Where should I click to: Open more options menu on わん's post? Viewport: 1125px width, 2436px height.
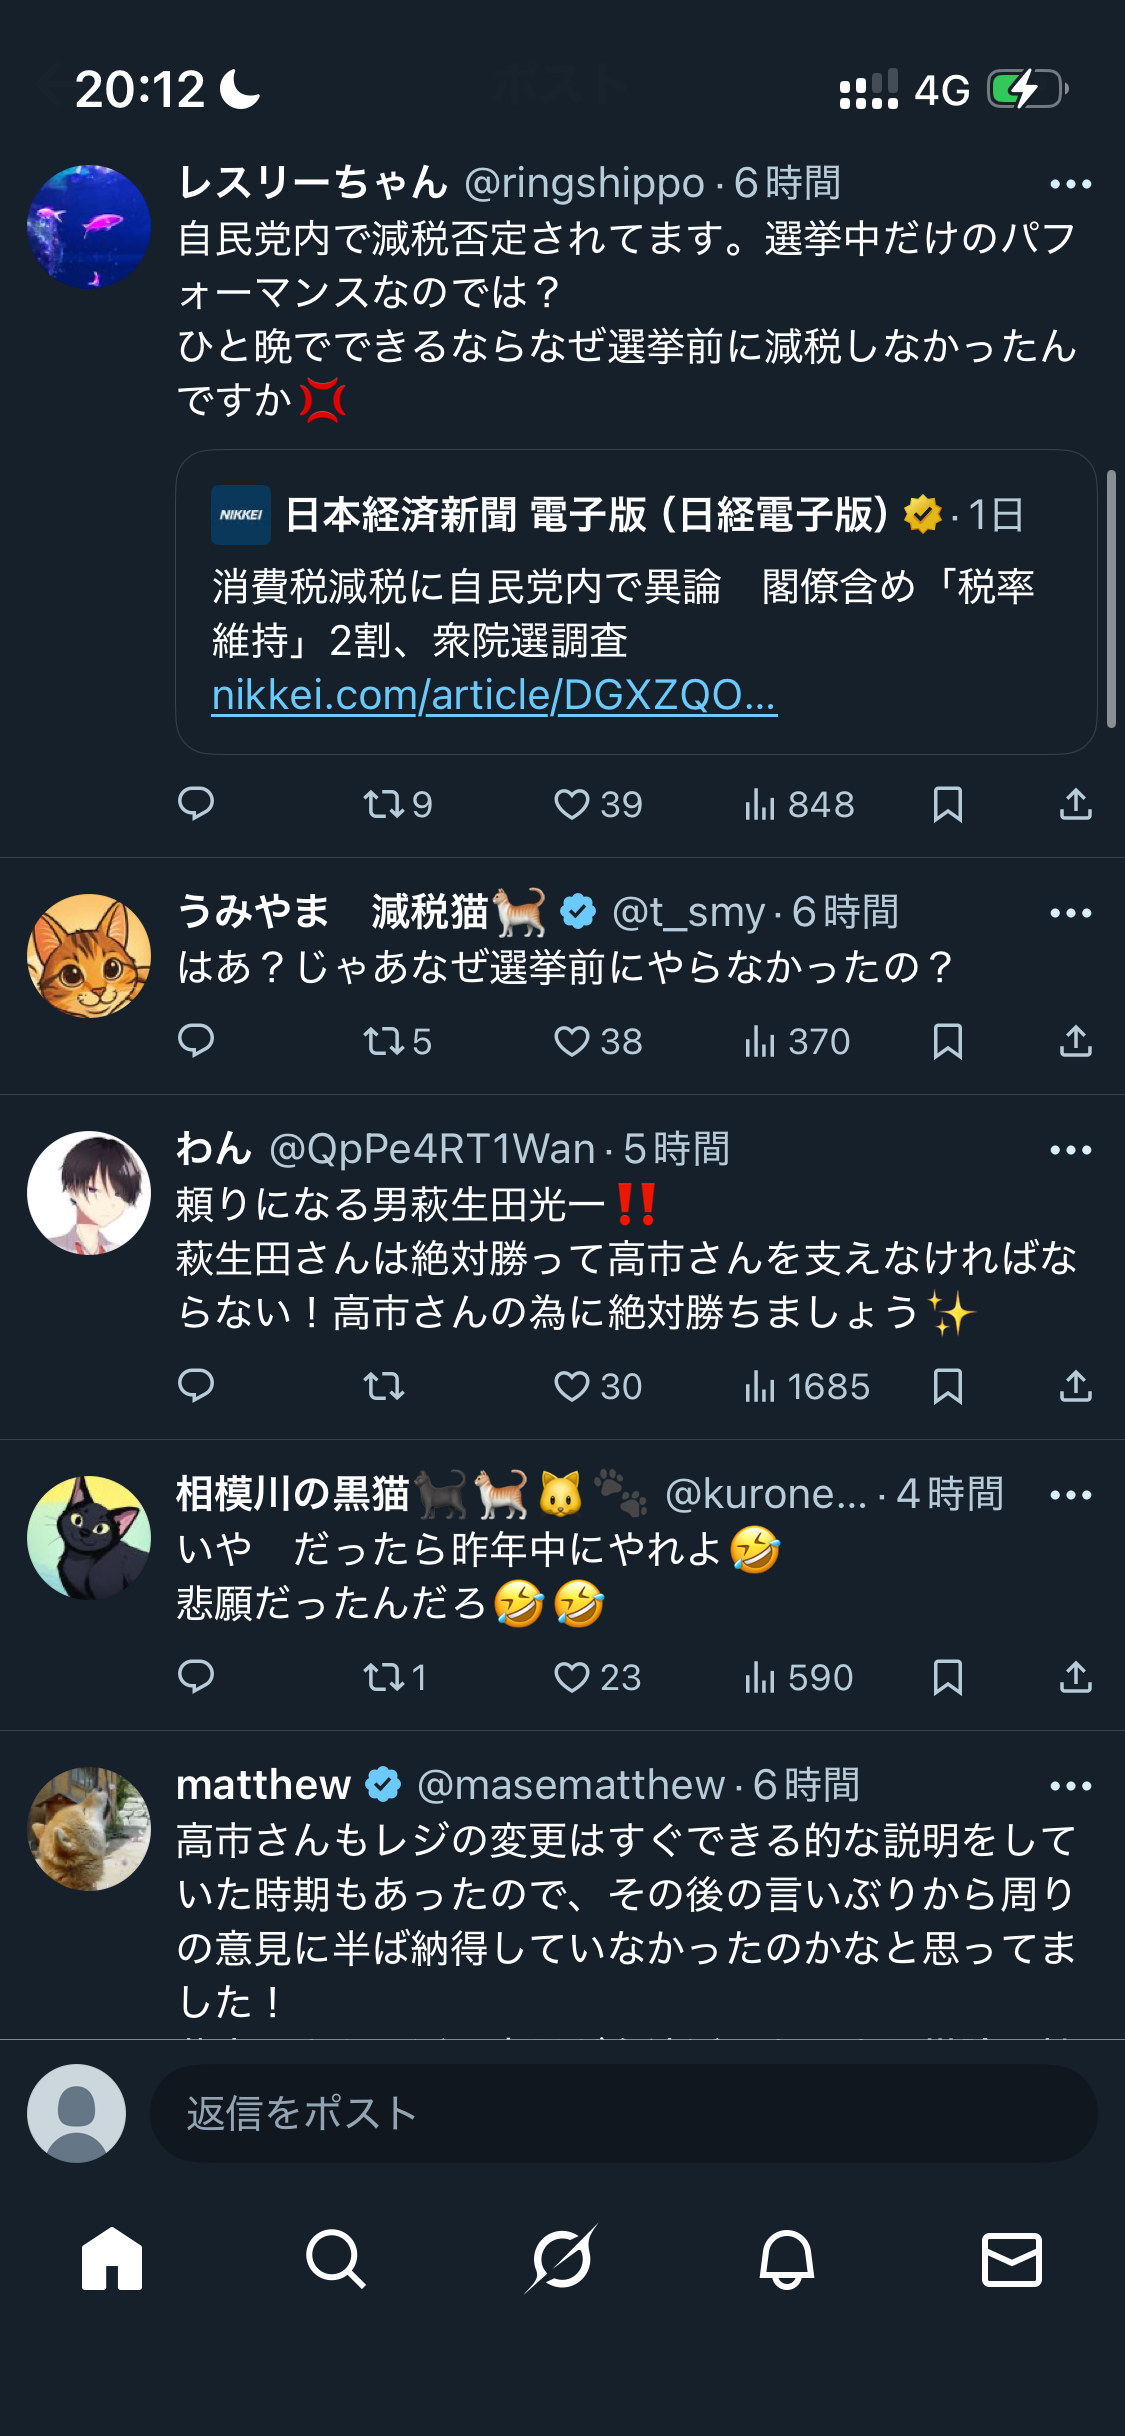tap(1070, 1150)
